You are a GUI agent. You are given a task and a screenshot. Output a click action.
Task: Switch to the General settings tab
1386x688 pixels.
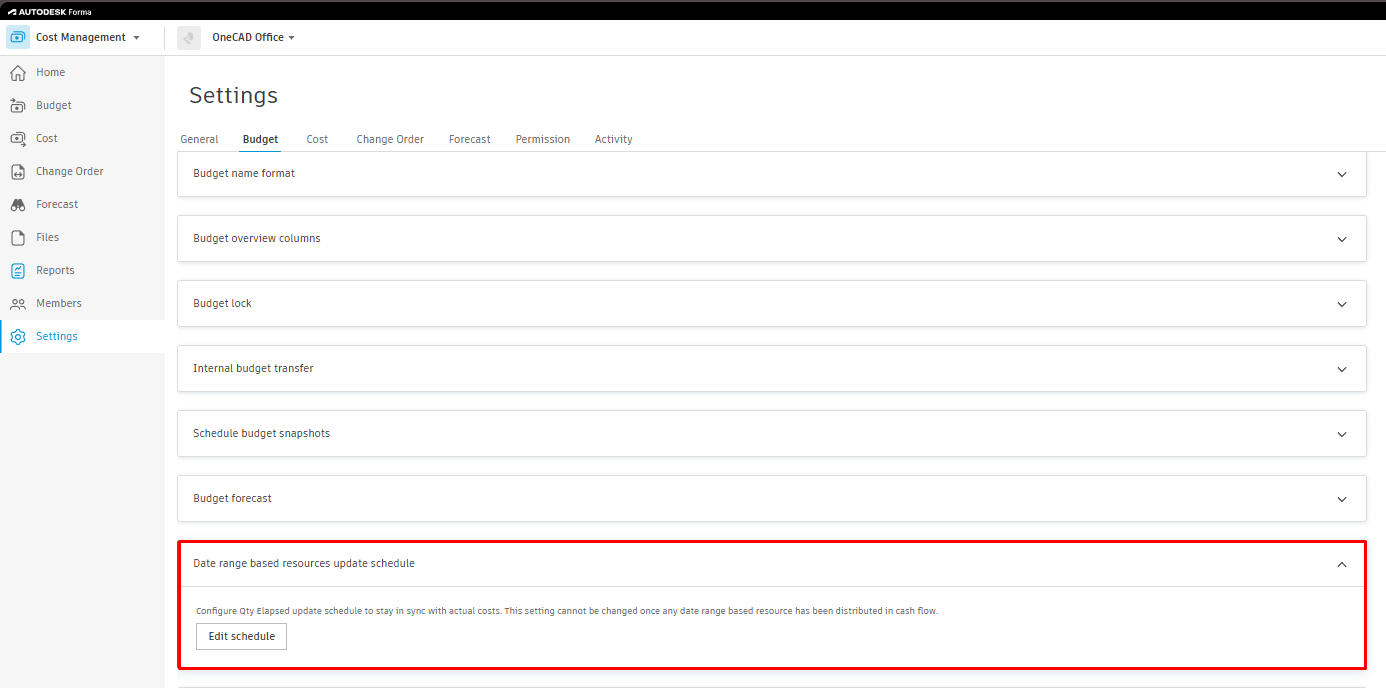199,139
